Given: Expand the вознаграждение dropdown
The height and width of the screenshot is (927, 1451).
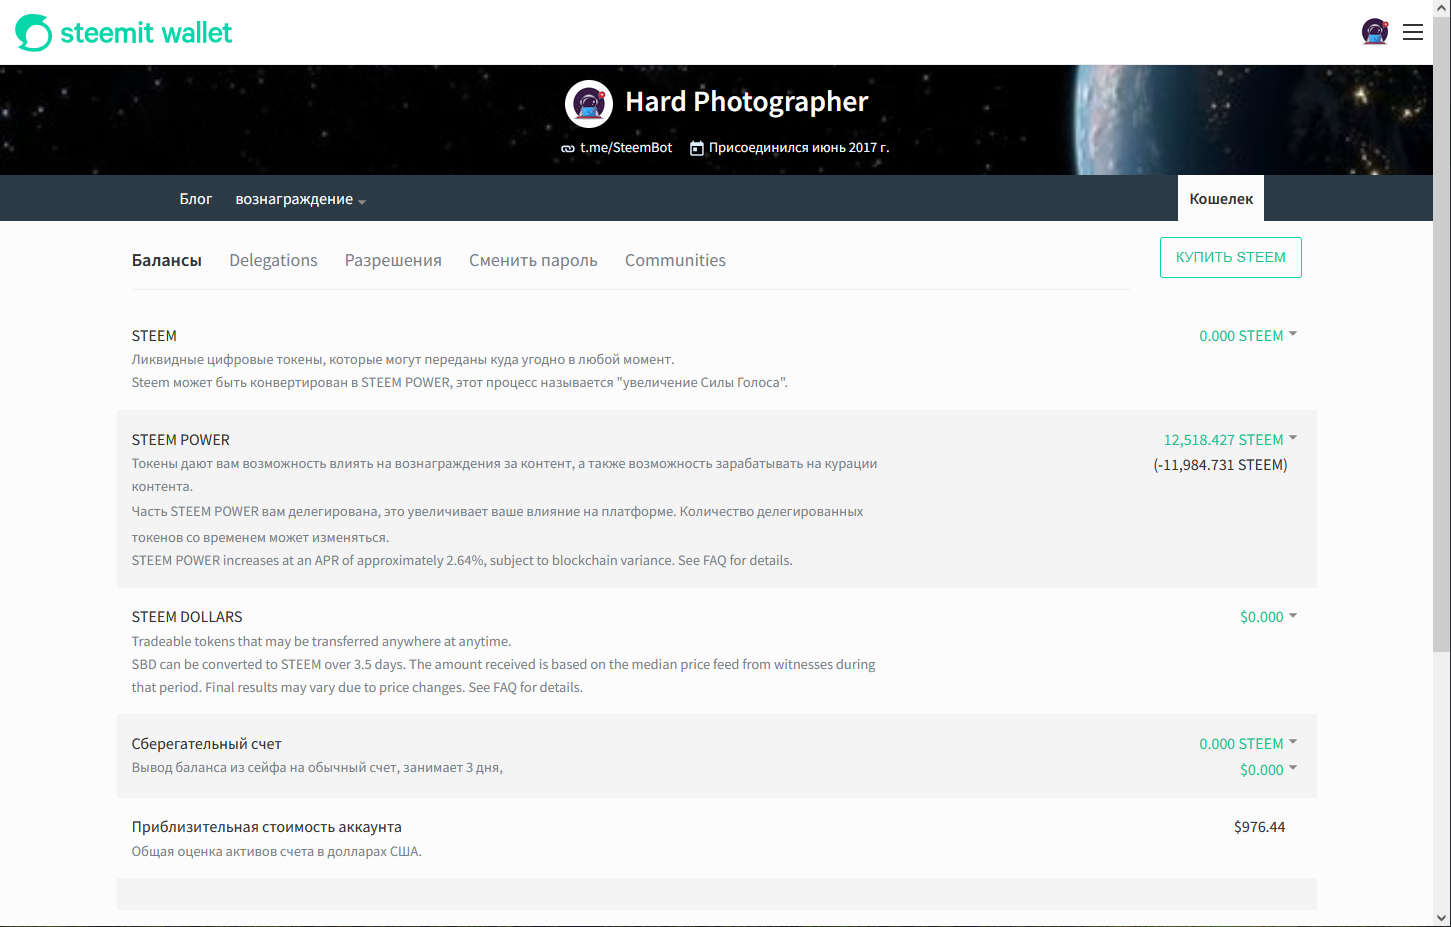Looking at the screenshot, I should click(301, 199).
